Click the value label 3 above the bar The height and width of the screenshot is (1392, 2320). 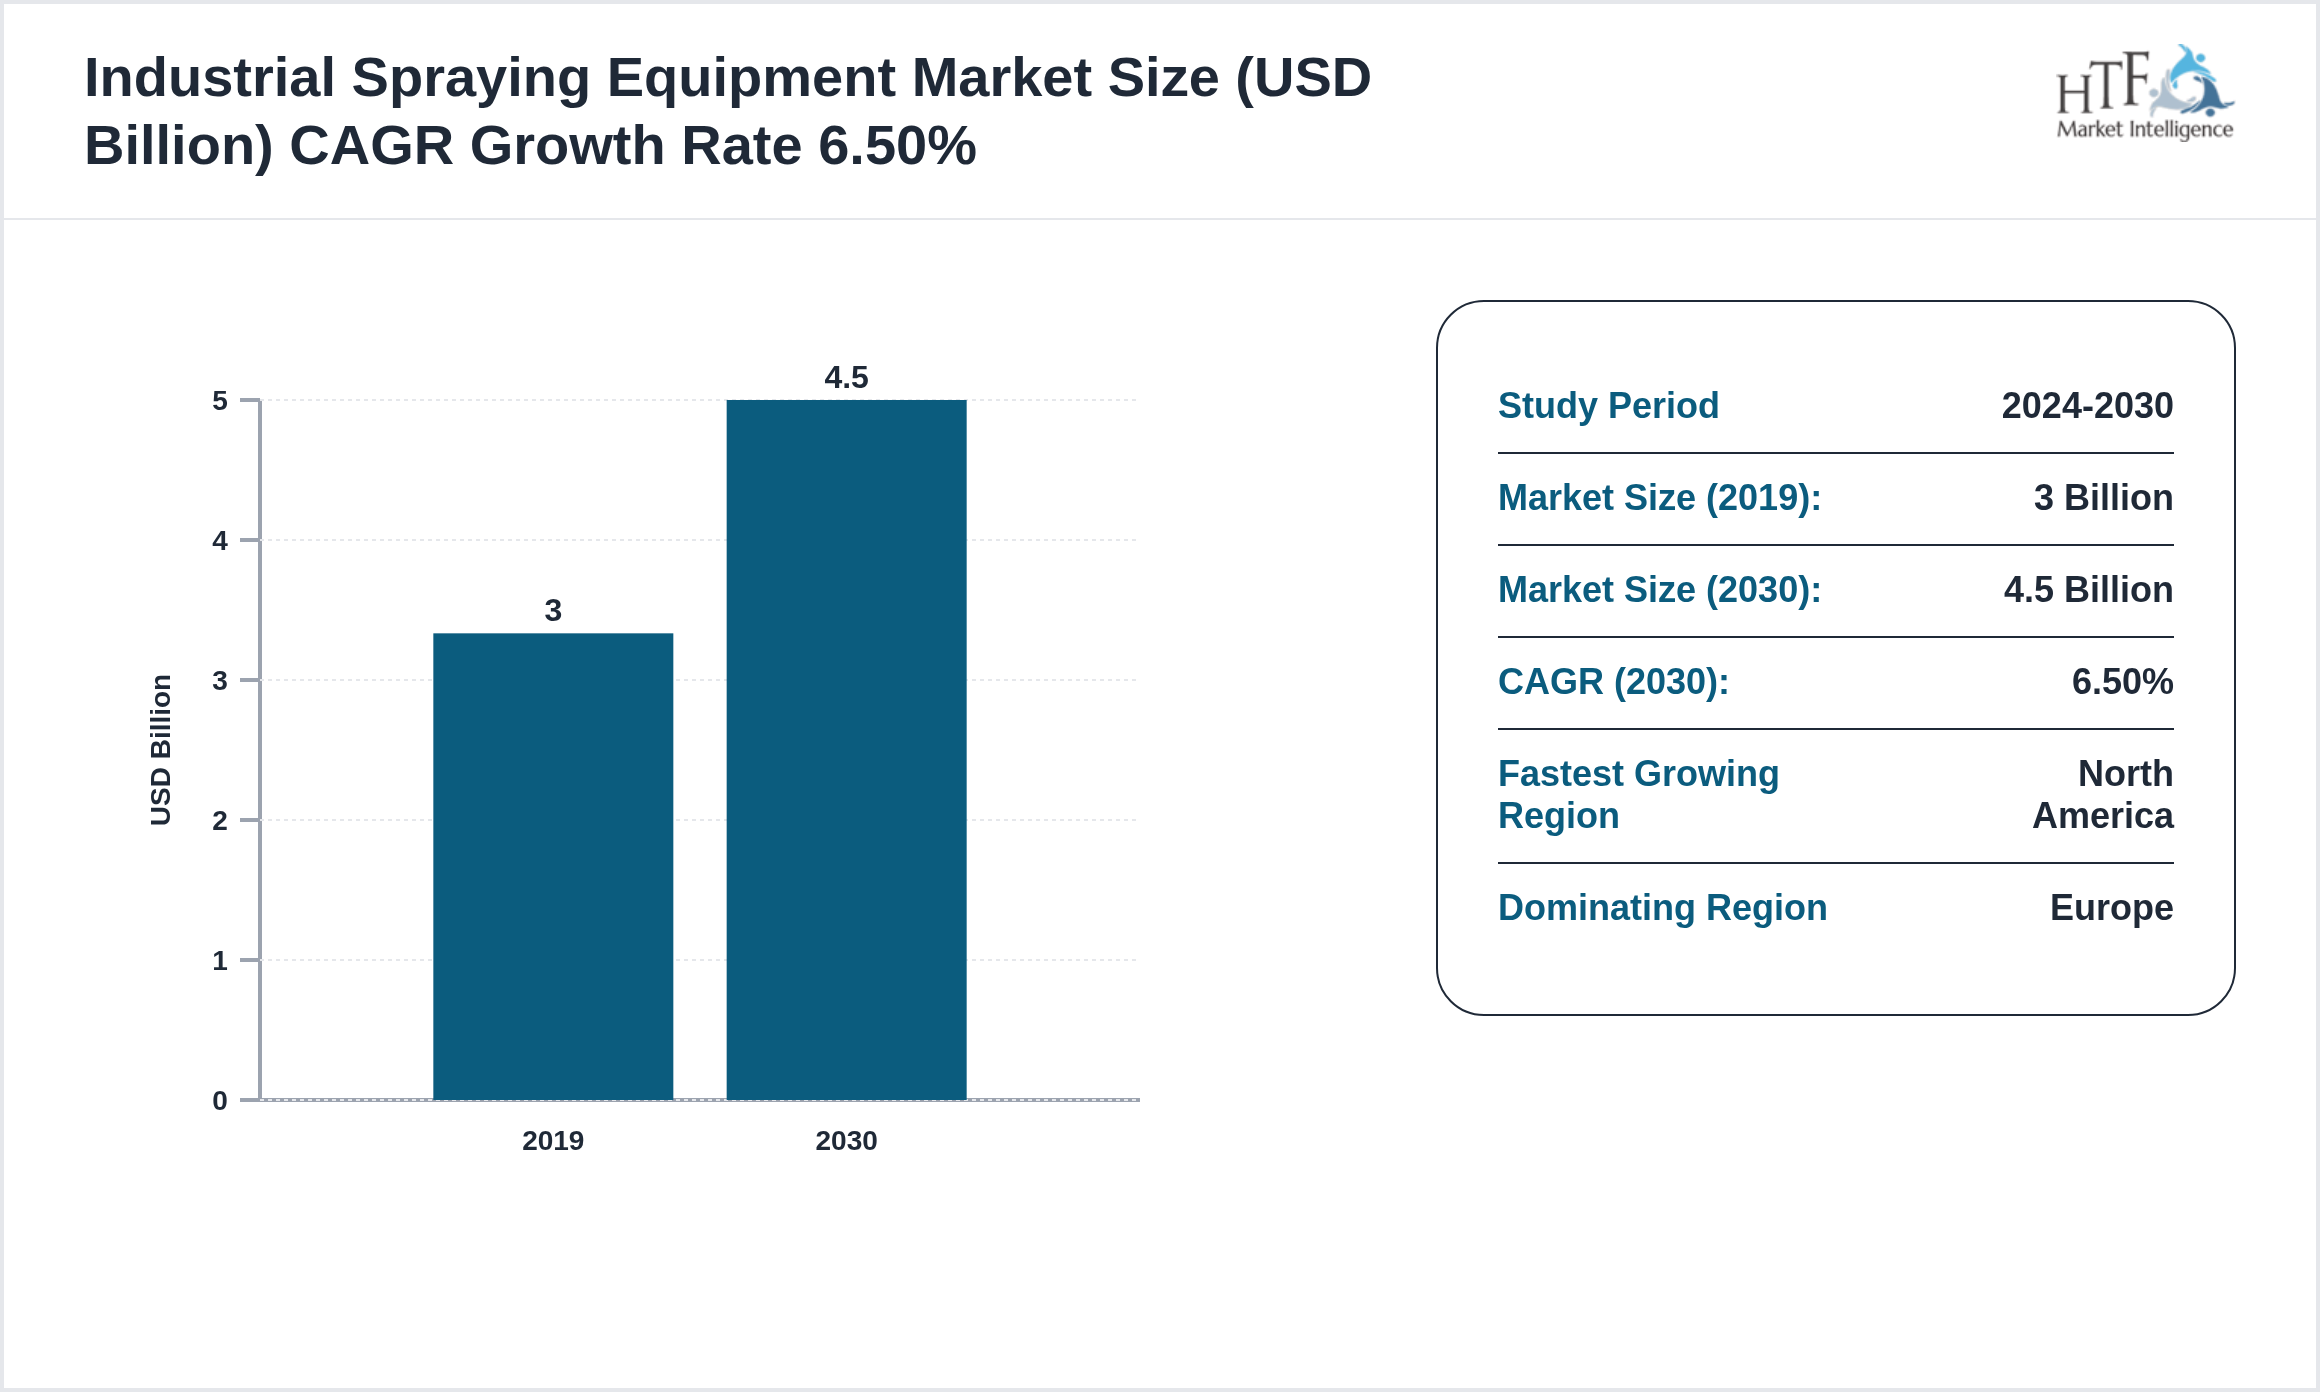pos(551,610)
